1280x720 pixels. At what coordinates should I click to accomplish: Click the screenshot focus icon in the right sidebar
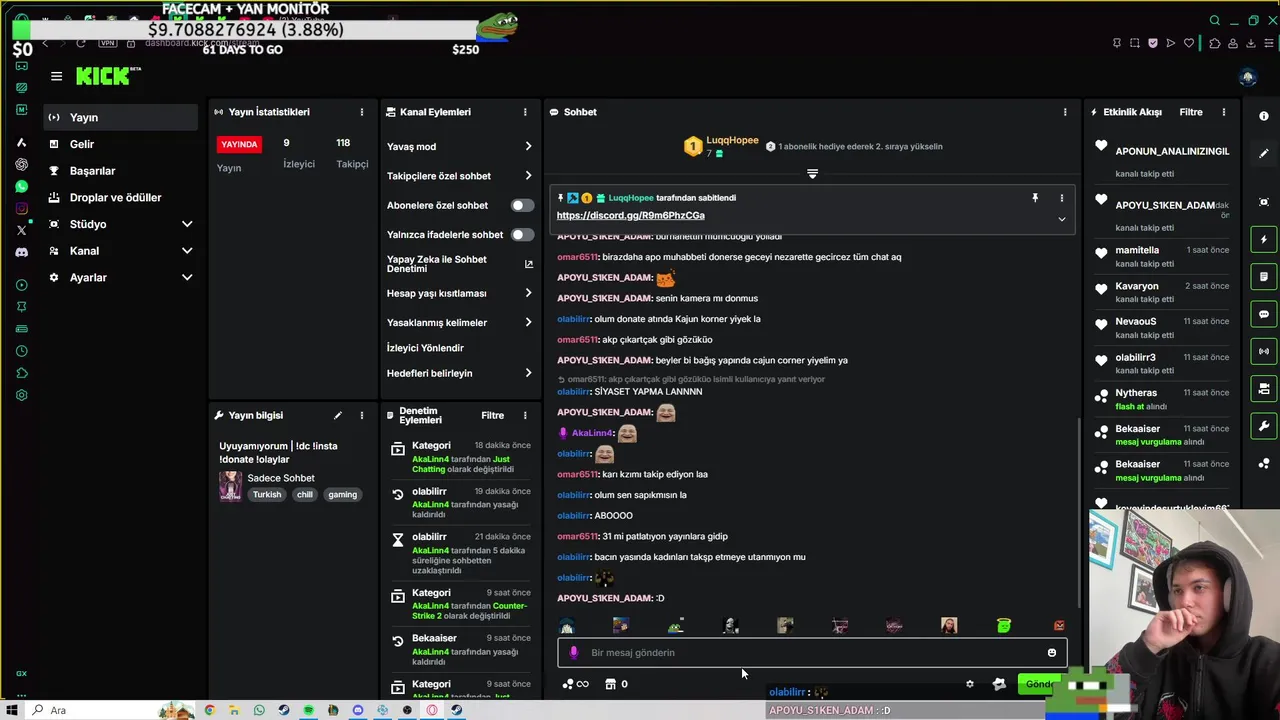click(x=1264, y=201)
